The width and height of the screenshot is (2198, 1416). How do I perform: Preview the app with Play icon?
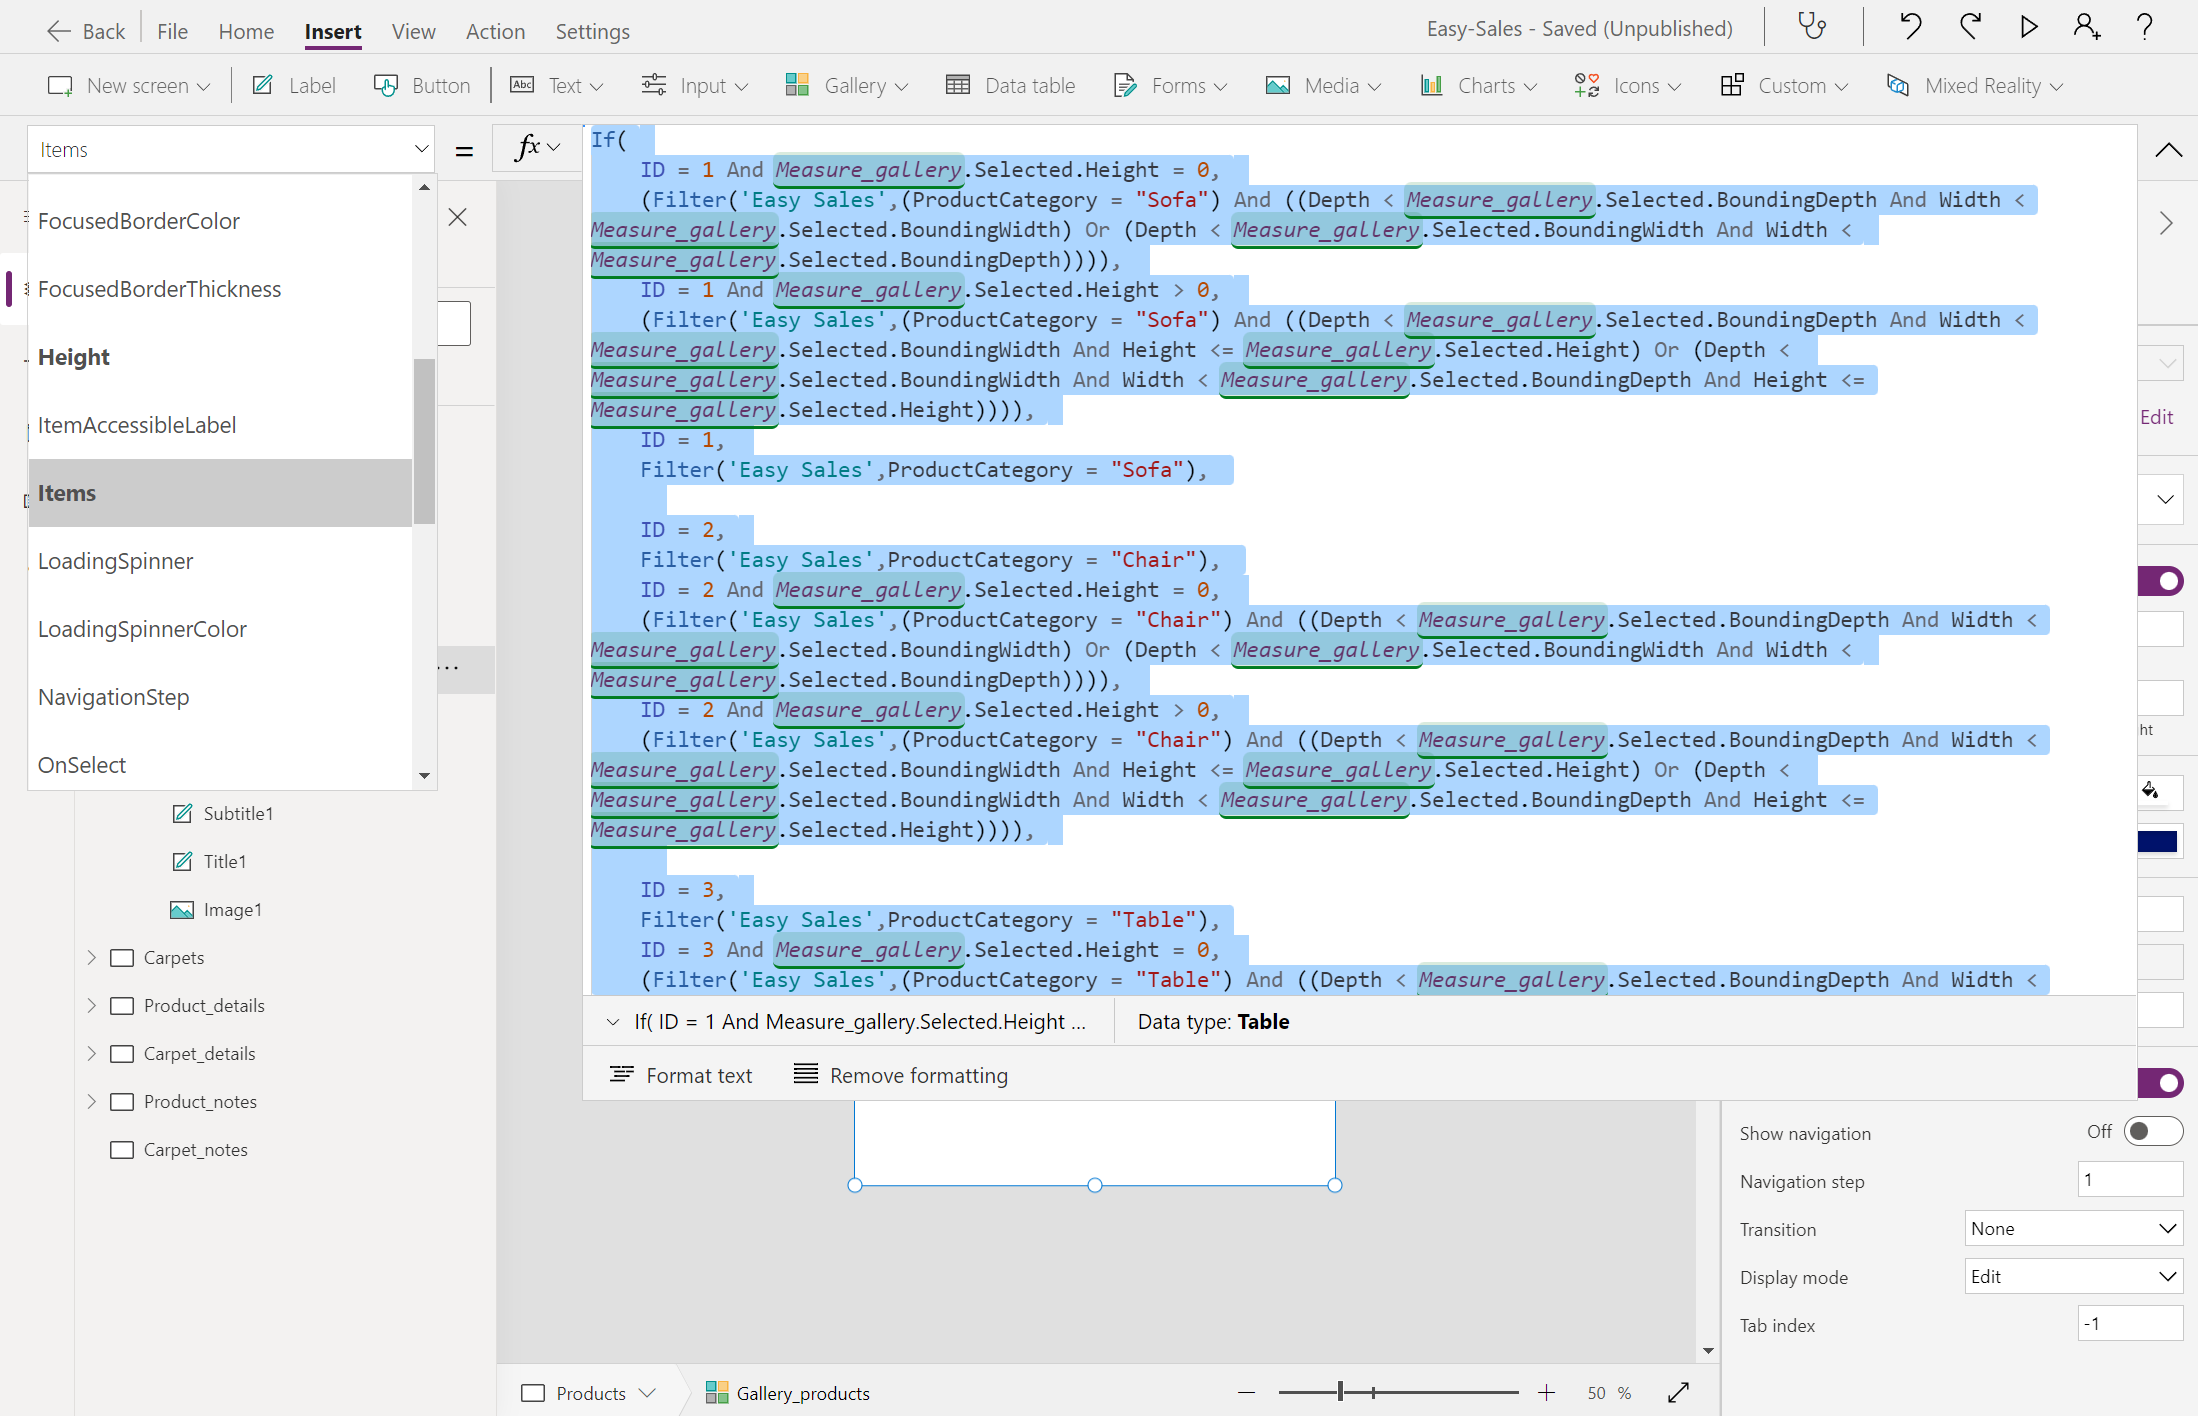point(2029,26)
